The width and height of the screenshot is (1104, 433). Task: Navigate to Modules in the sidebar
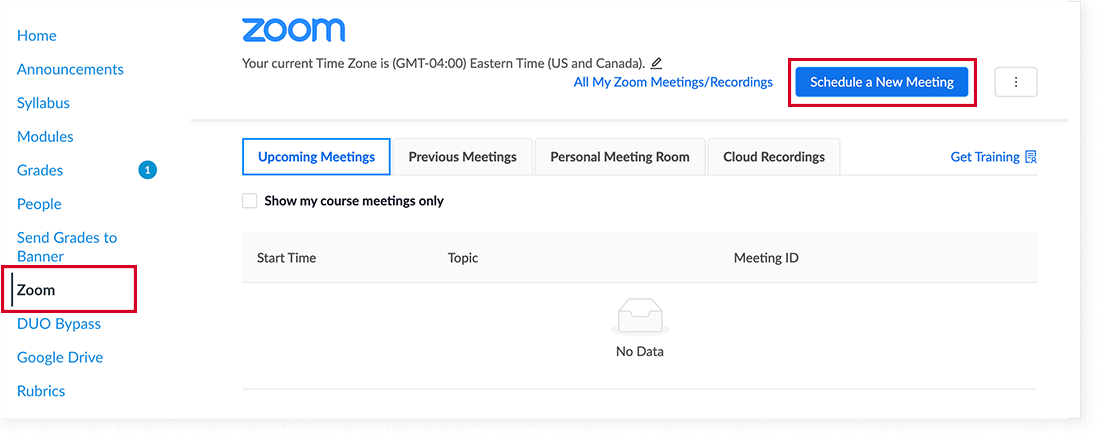pyautogui.click(x=45, y=137)
